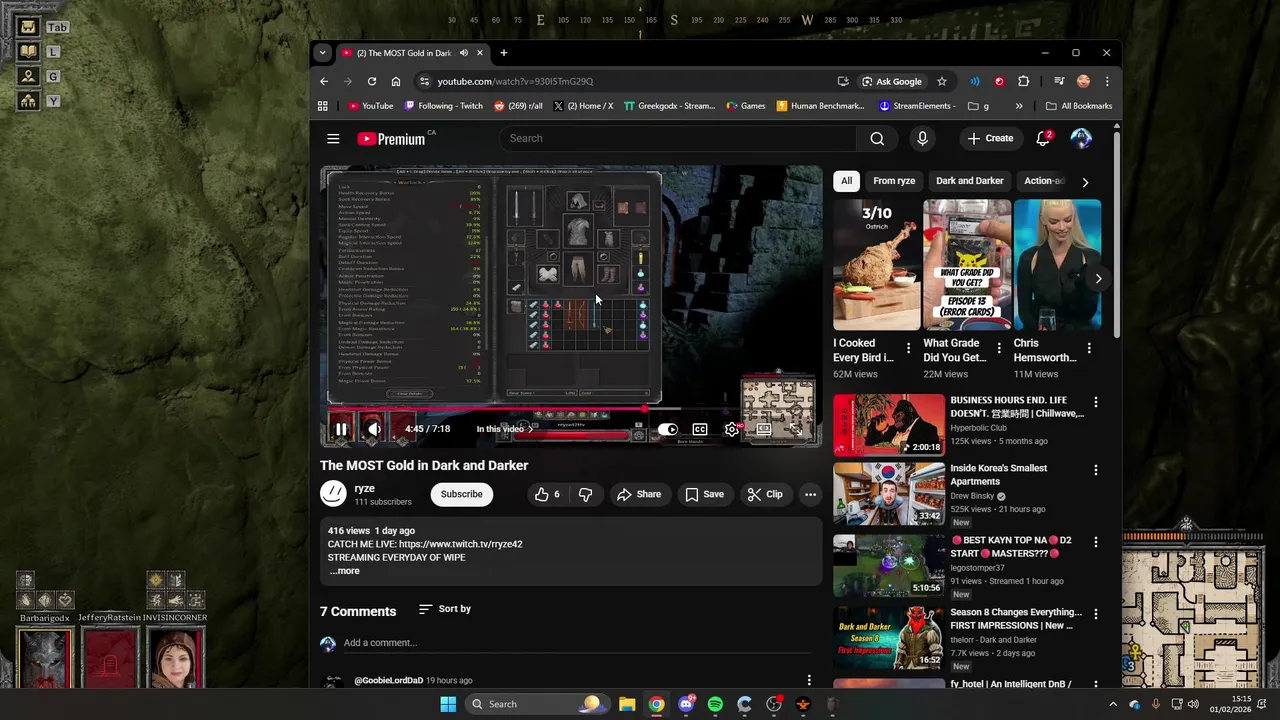The width and height of the screenshot is (1280, 720).
Task: Open options for GoobieLordDaD comment
Action: pos(809,680)
